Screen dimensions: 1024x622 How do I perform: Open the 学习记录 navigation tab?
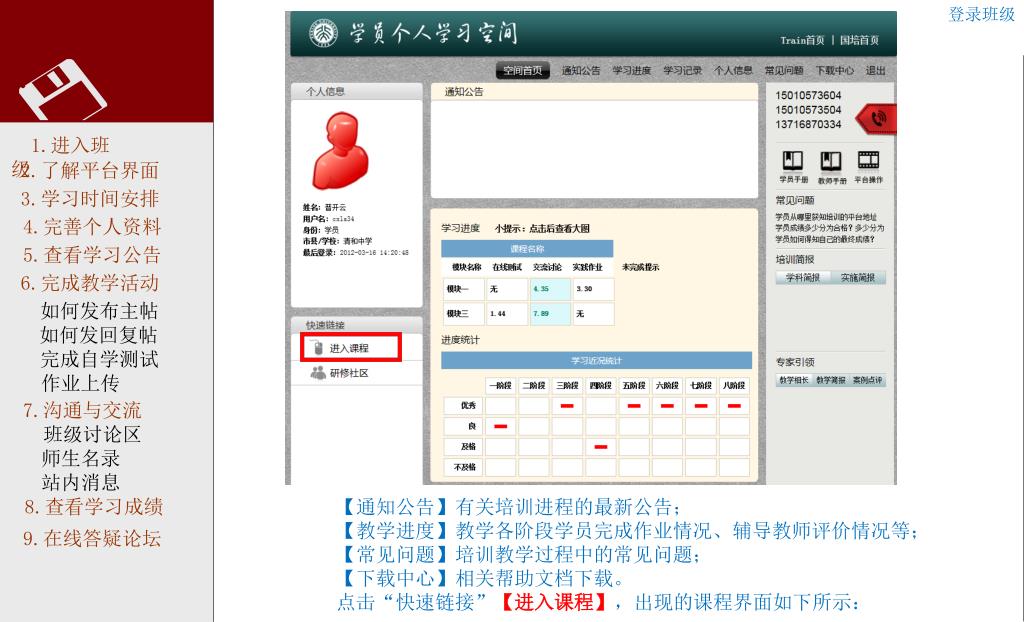click(x=682, y=71)
